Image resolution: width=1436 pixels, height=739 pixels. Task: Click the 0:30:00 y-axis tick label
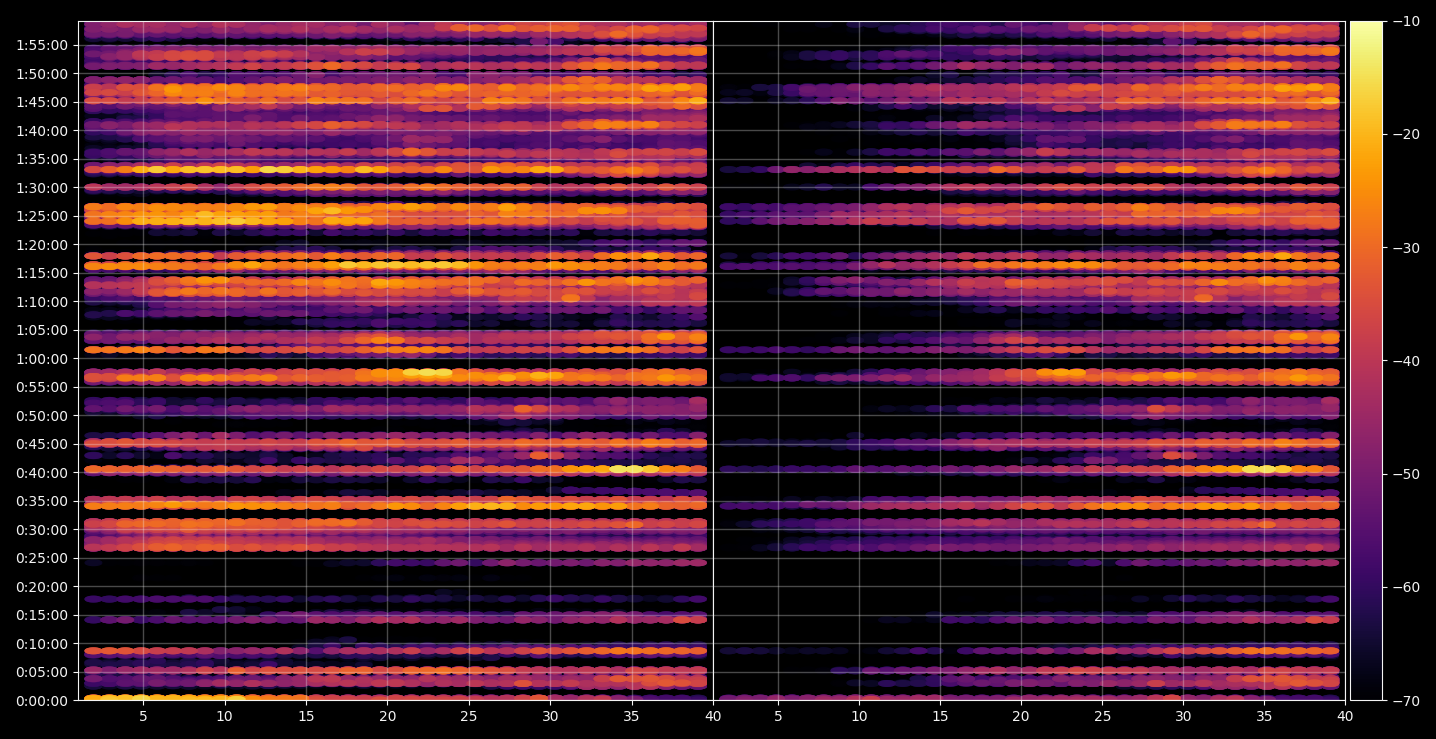tap(42, 529)
